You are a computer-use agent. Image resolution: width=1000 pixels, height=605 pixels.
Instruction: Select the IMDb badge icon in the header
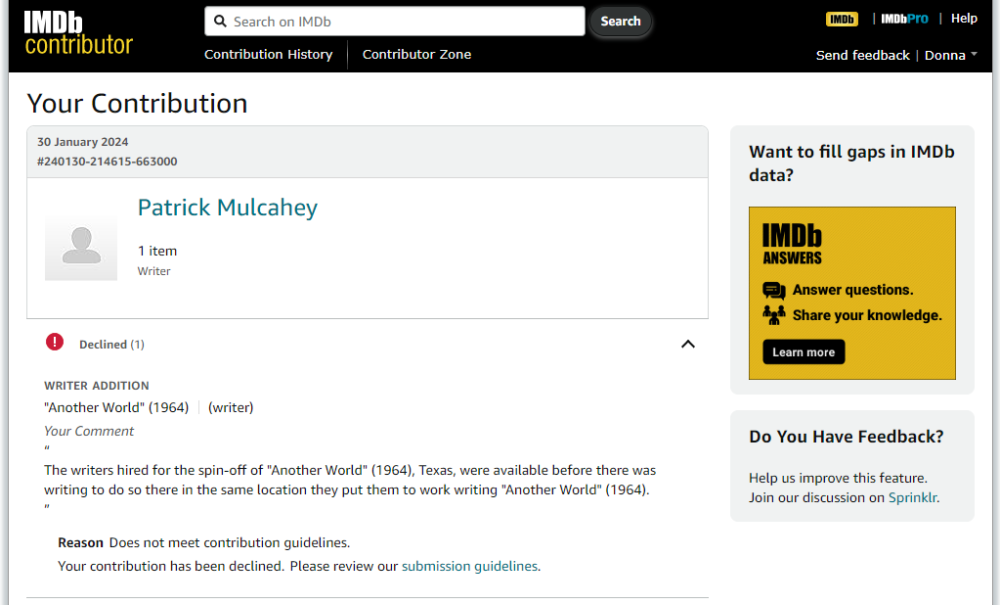coord(841,18)
